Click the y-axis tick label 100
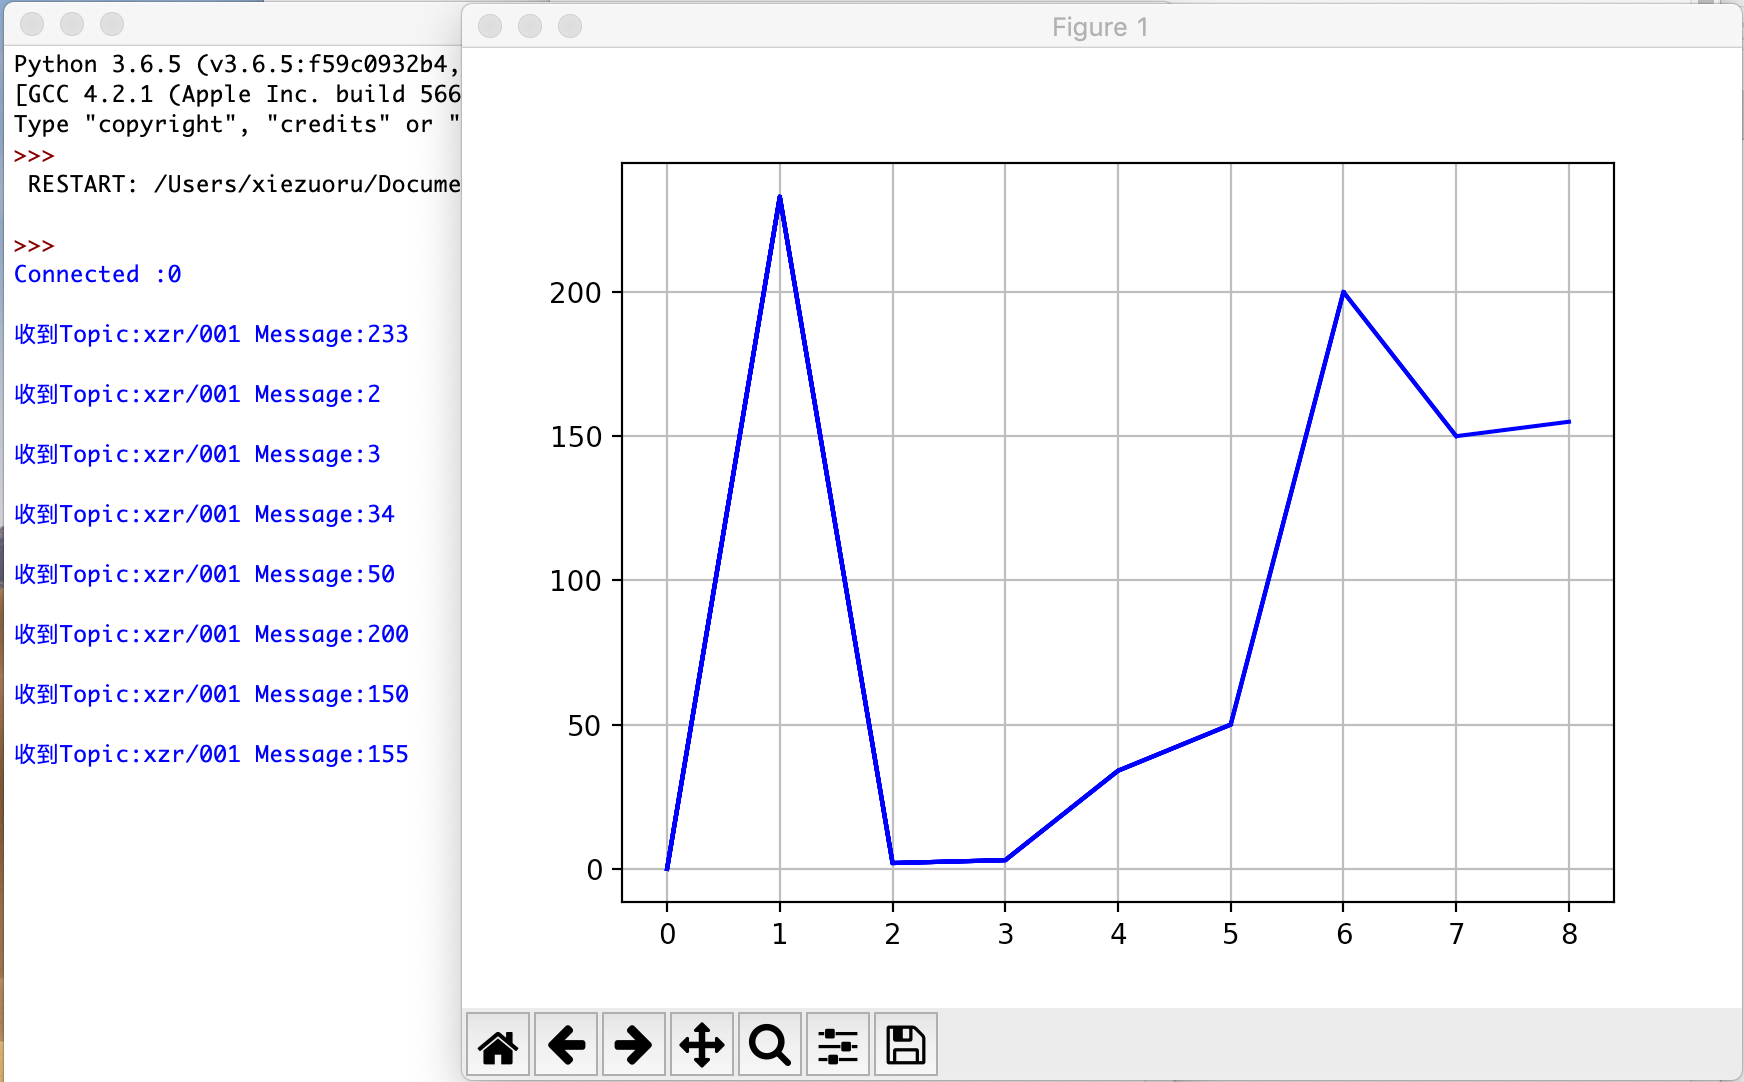The image size is (1744, 1082). pos(575,581)
